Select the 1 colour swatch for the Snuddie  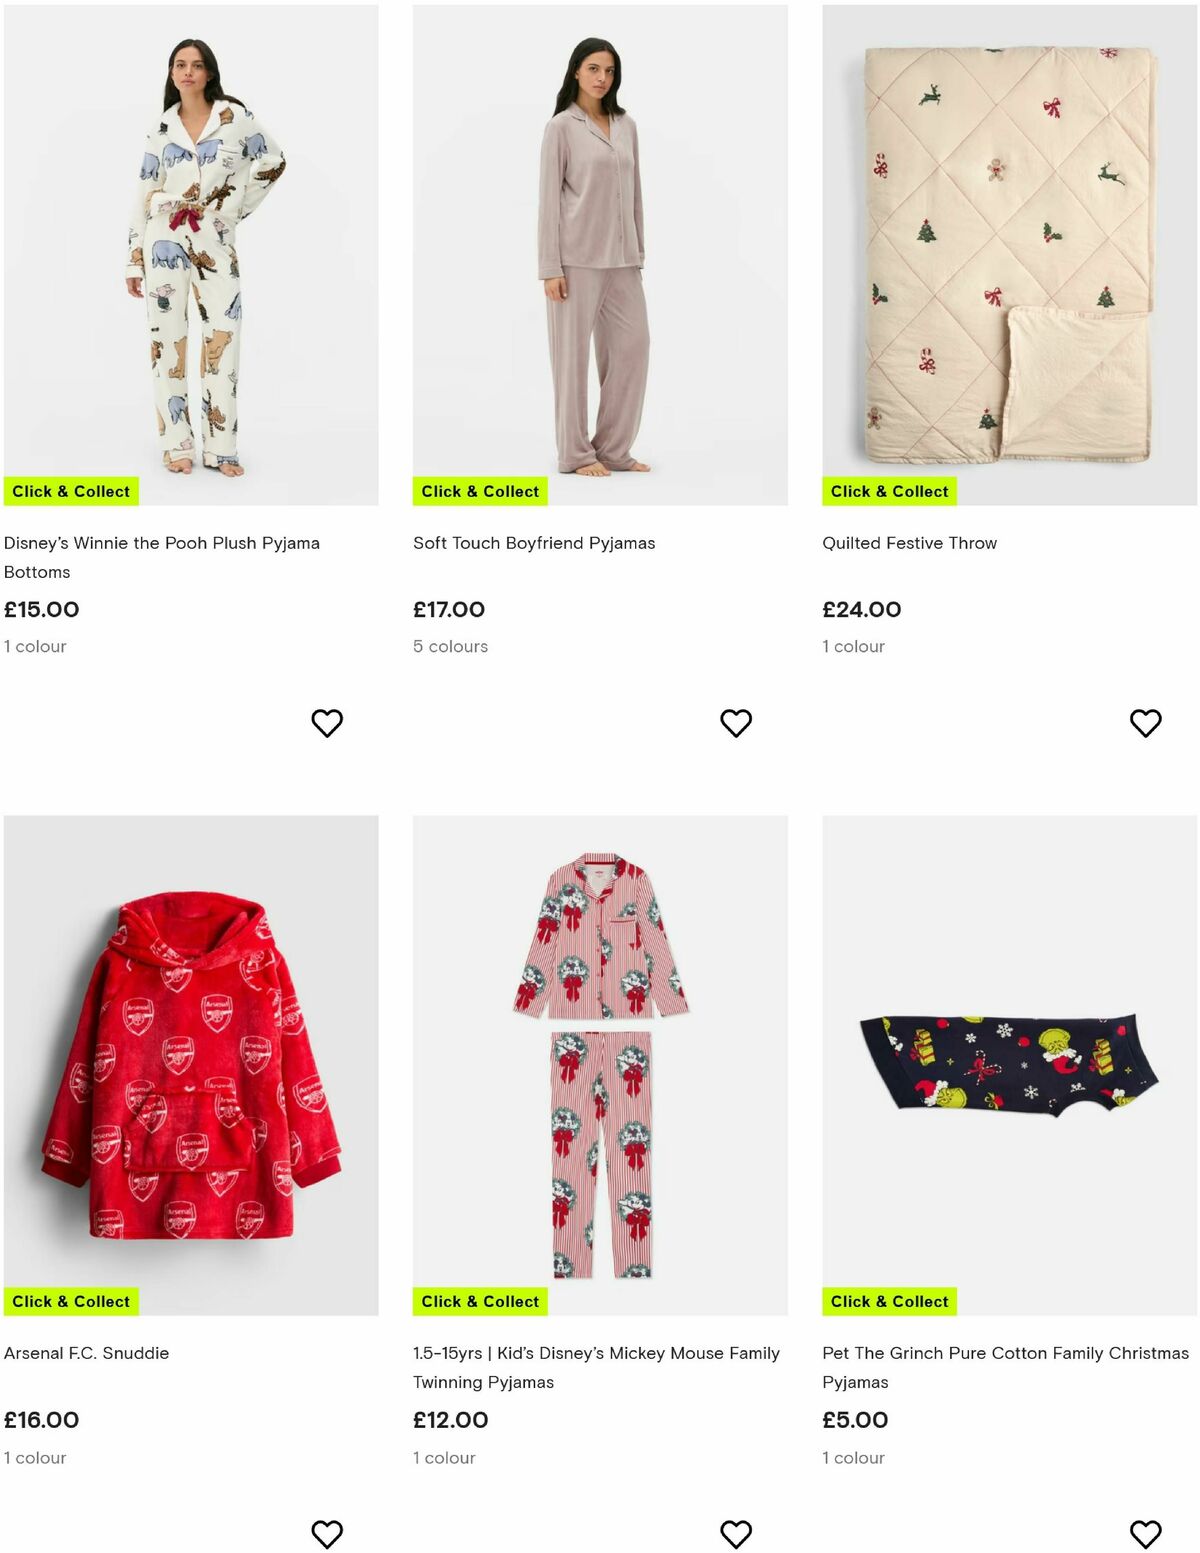pyautogui.click(x=35, y=1458)
